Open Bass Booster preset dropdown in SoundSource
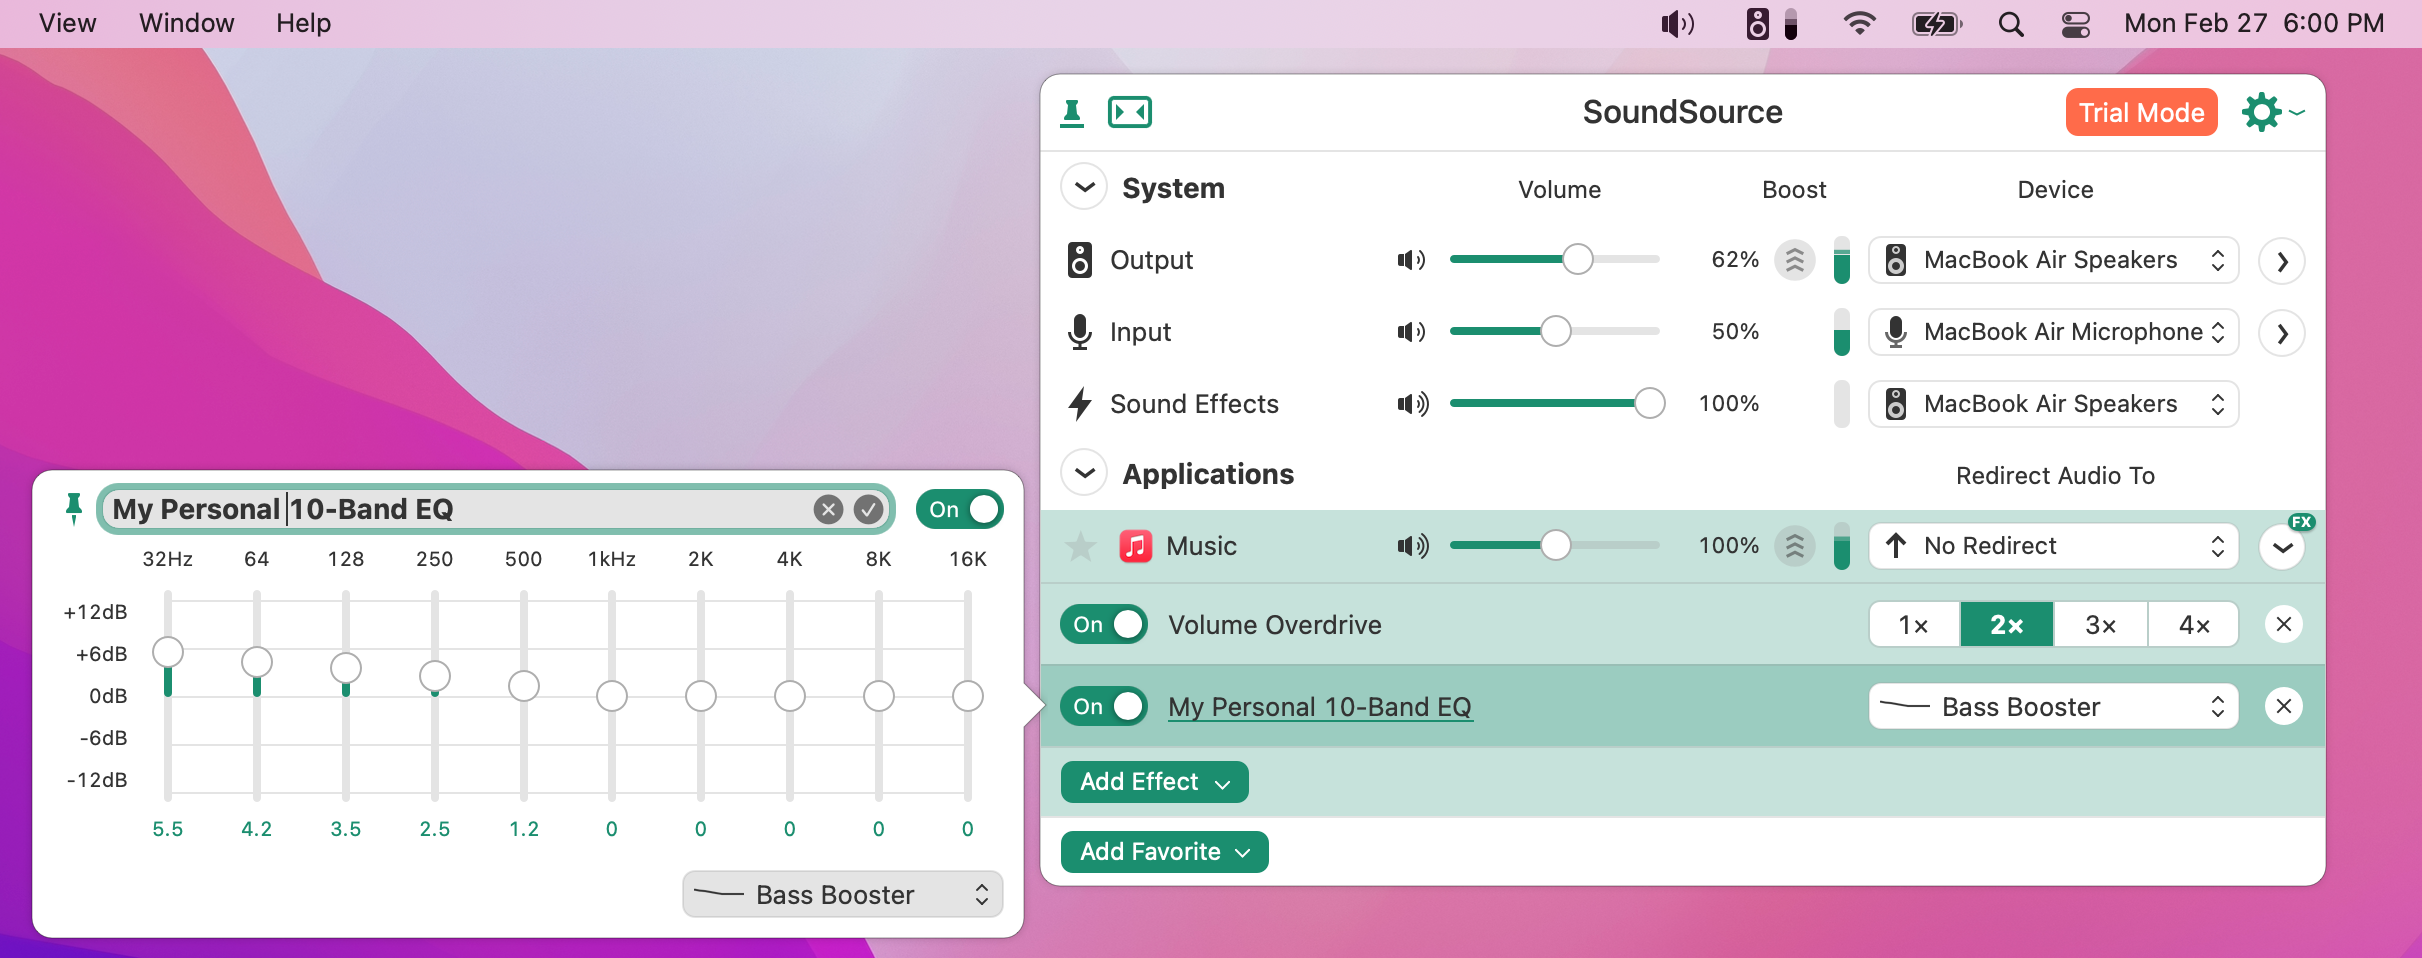 [2053, 707]
